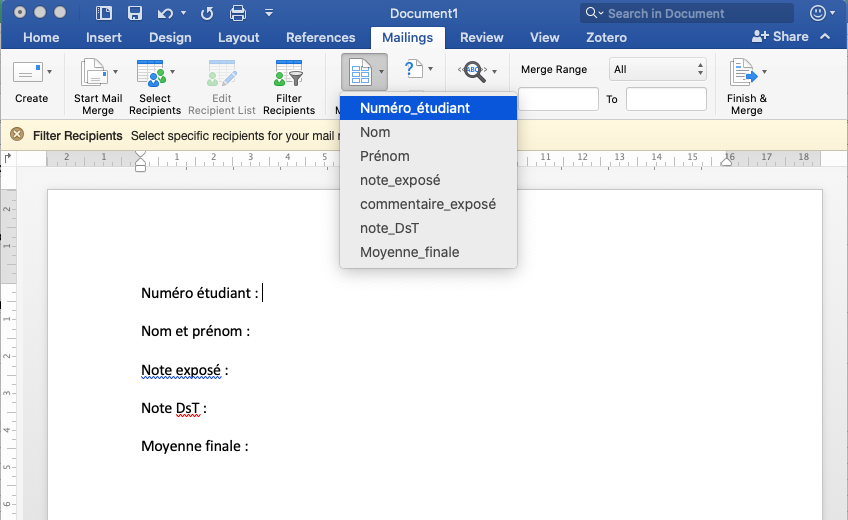848x520 pixels.
Task: Switch to the Zotero tab
Action: click(x=606, y=37)
